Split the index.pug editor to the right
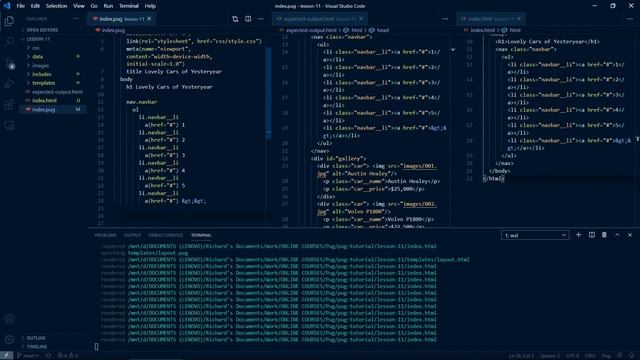Viewport: 640px width, 360px height. tap(248, 19)
